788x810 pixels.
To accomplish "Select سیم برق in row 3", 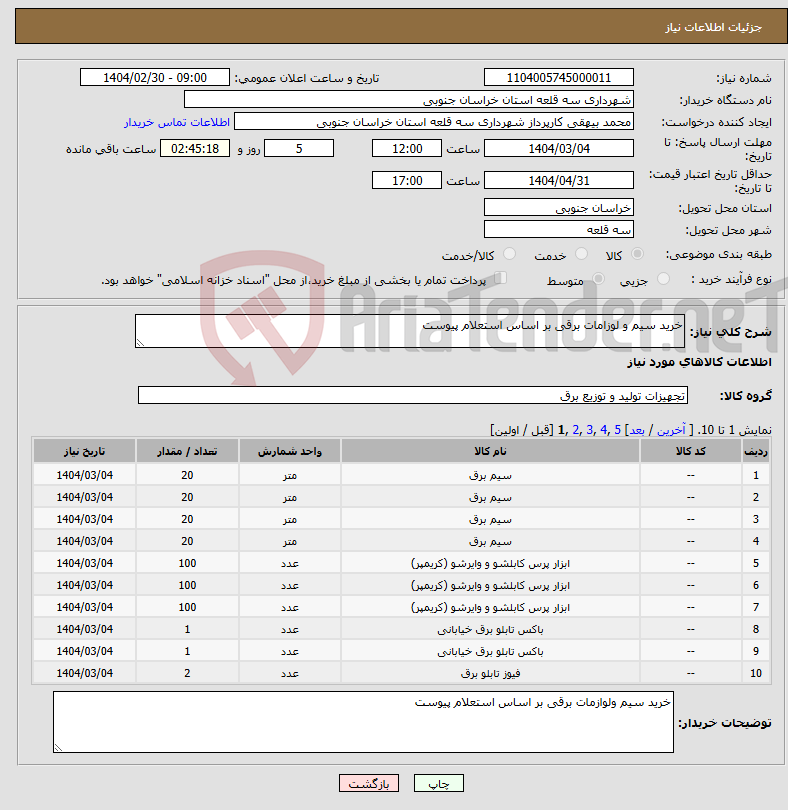I will click(490, 519).
